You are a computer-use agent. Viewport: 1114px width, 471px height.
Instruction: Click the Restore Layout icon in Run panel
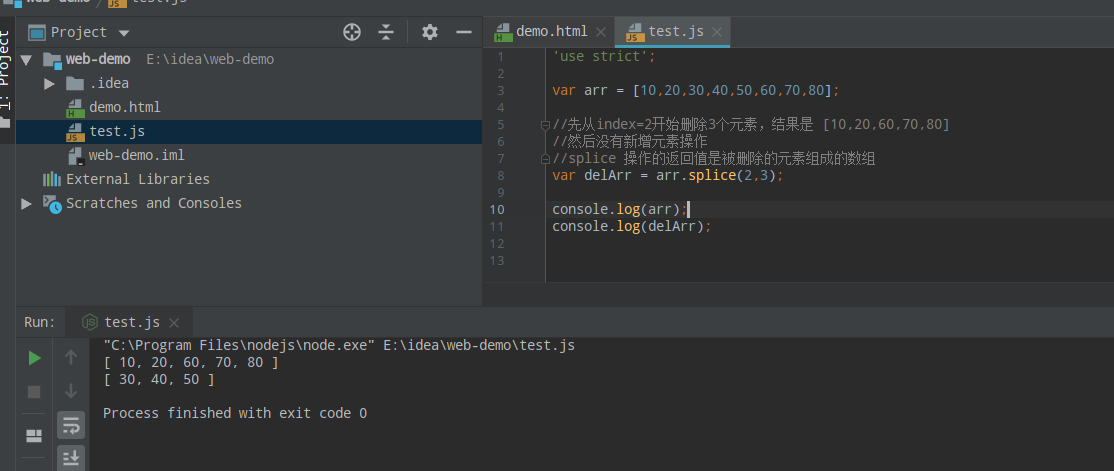(34, 435)
